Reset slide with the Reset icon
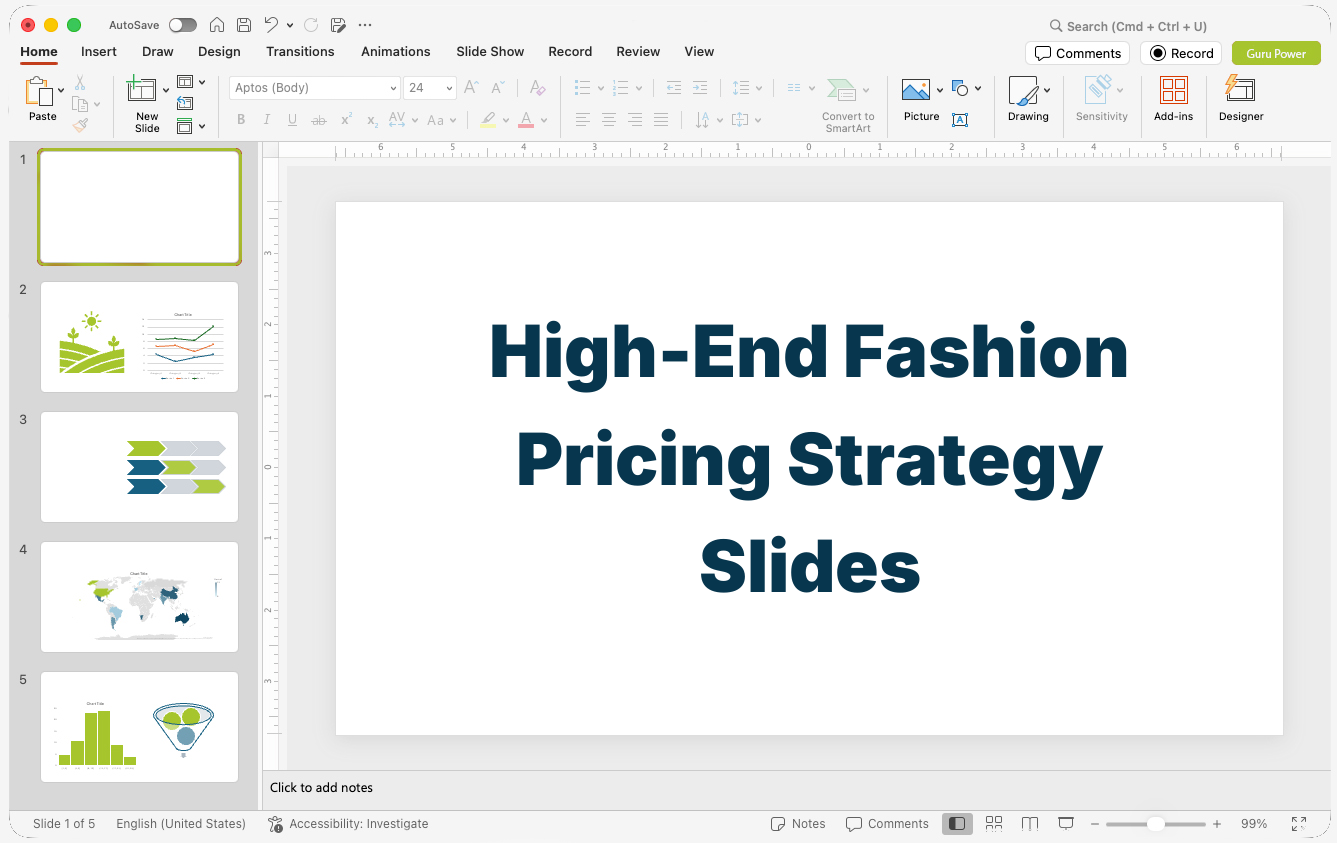This screenshot has width=1337, height=843. click(x=185, y=103)
